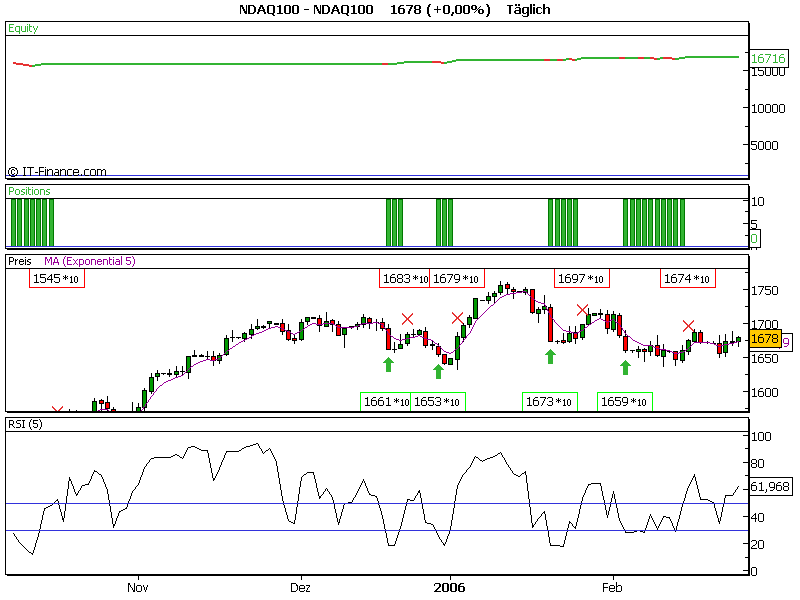The width and height of the screenshot is (800, 600).
Task: Click the 10 label on Positions axis
Action: coord(758,202)
